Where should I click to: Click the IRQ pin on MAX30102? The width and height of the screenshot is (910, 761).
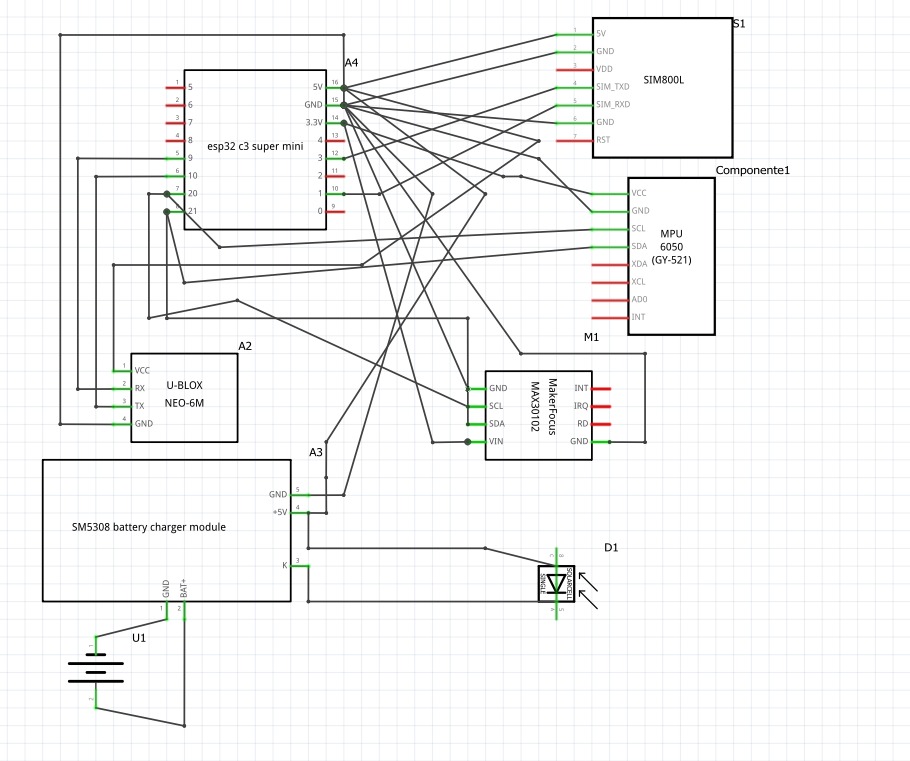pos(601,406)
